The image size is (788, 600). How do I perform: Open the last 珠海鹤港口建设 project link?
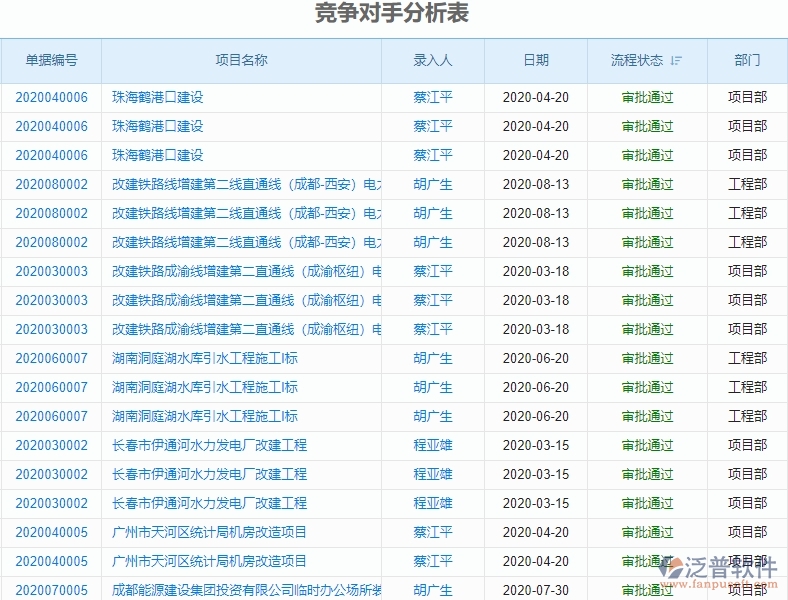coord(157,155)
